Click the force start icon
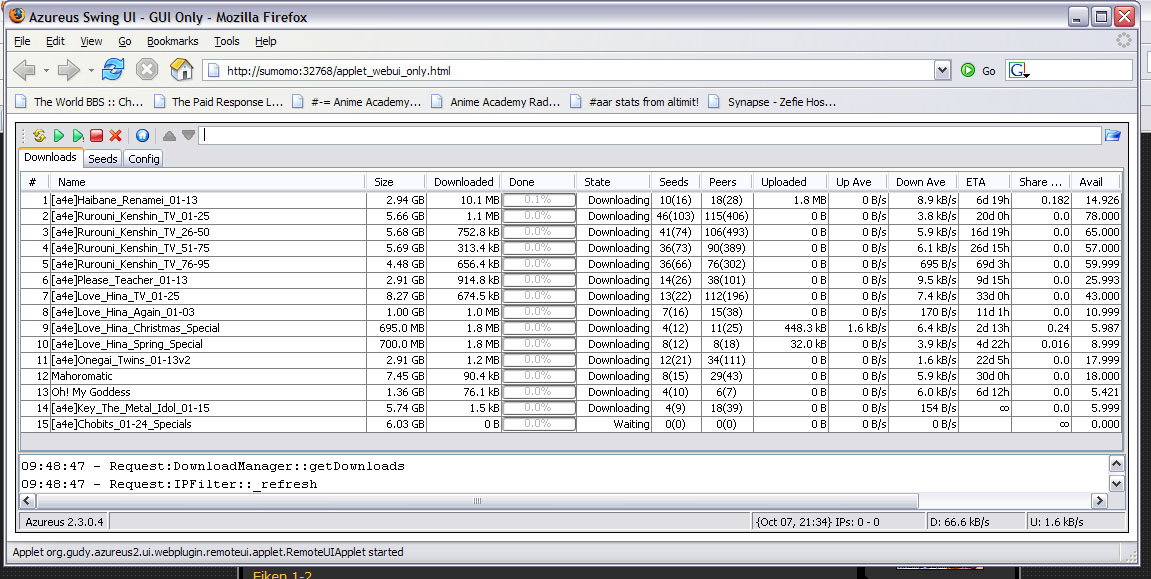Image resolution: width=1151 pixels, height=579 pixels. [x=78, y=135]
